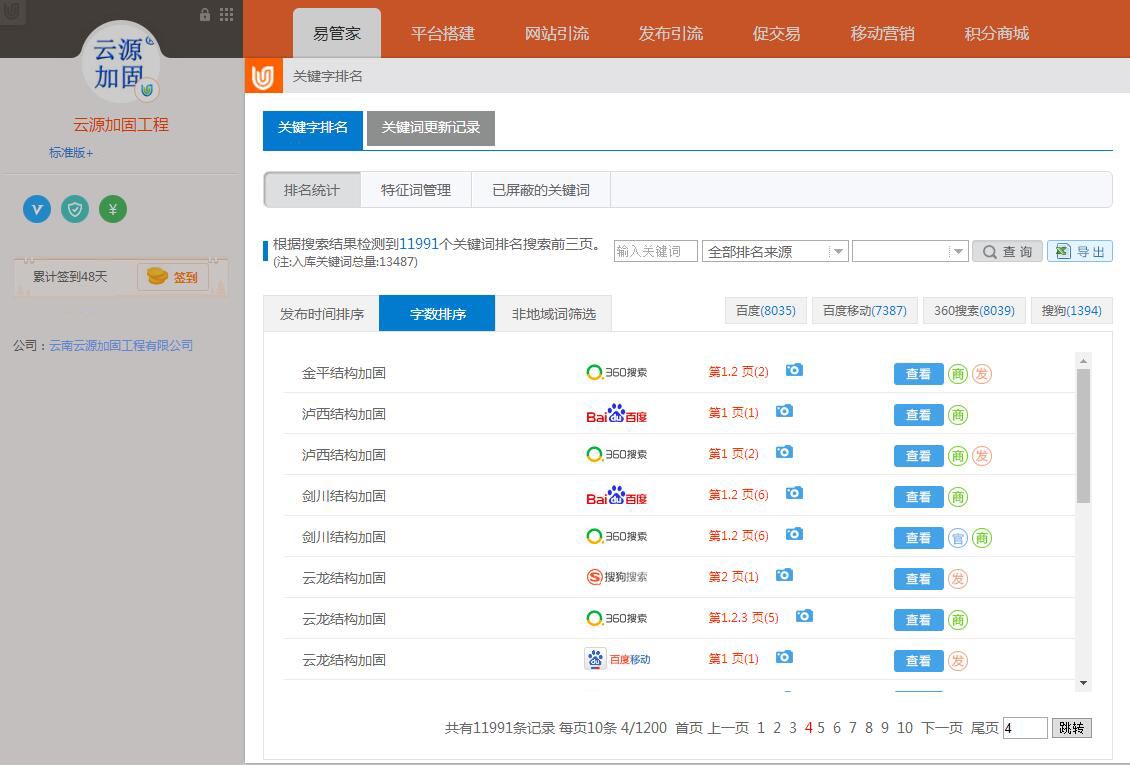
Task: Click the 发 icon in 云龙结构加固 搜狗搜索 row
Action: click(958, 579)
